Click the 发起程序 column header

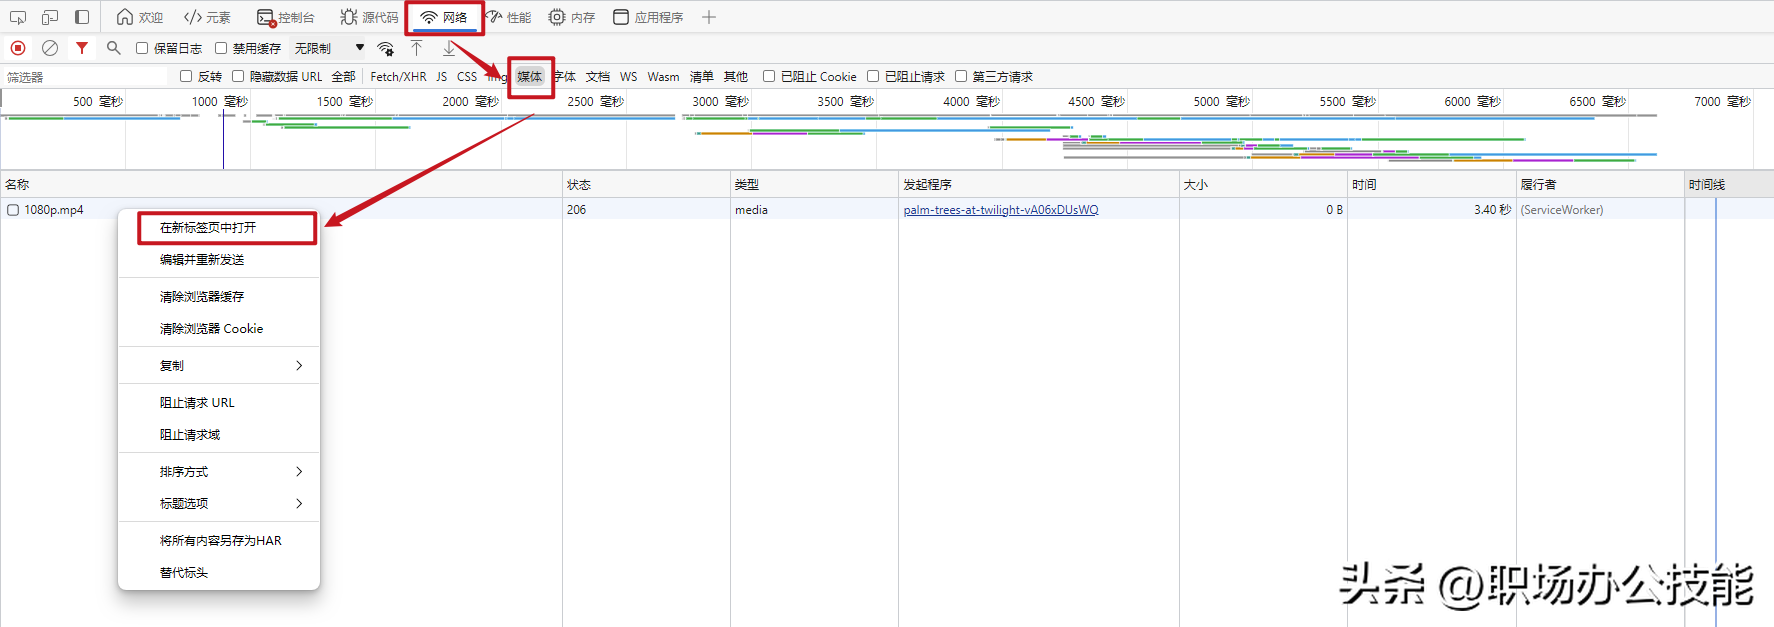click(x=1038, y=184)
